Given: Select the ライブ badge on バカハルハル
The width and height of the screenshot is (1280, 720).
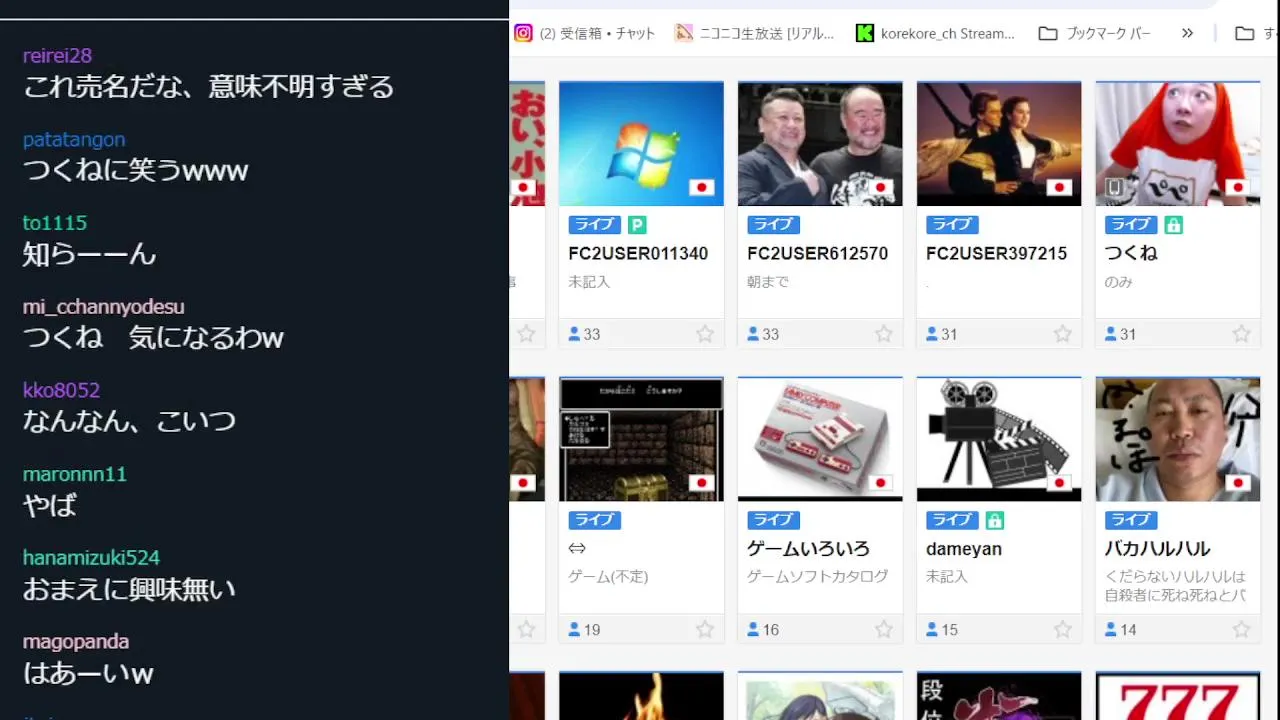Looking at the screenshot, I should pos(1131,520).
